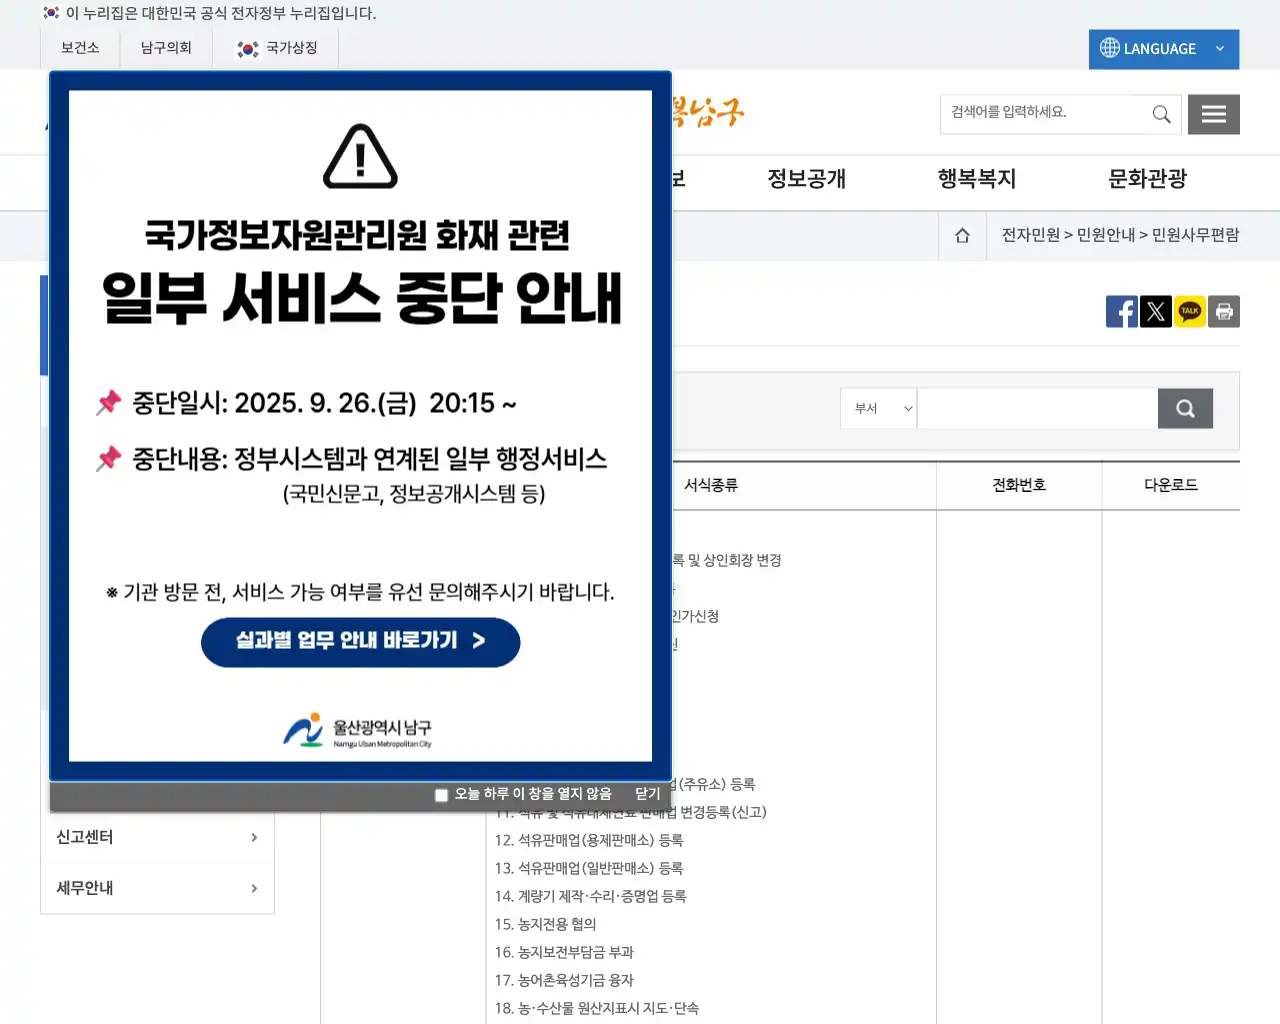The height and width of the screenshot is (1024, 1280).
Task: Open the hamburger full menu
Action: click(x=1214, y=114)
